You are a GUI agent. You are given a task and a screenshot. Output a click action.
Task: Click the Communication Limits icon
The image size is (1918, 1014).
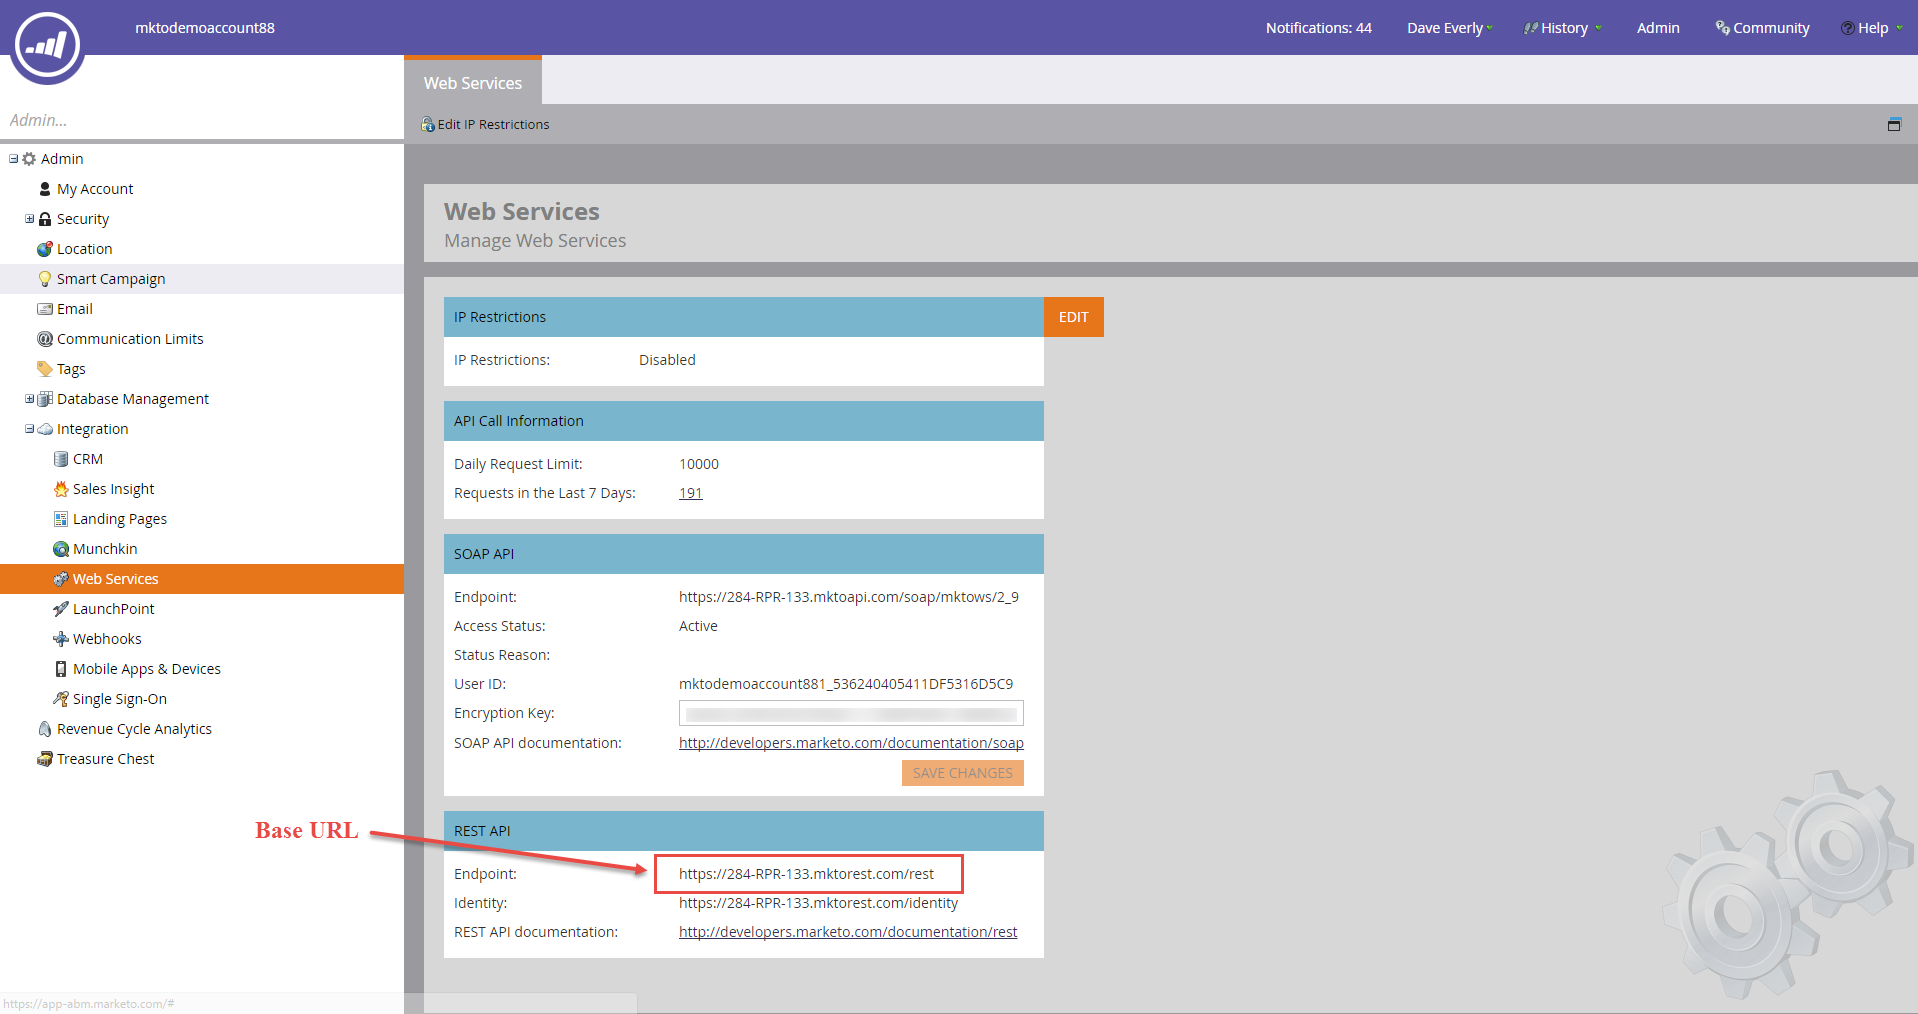[45, 339]
